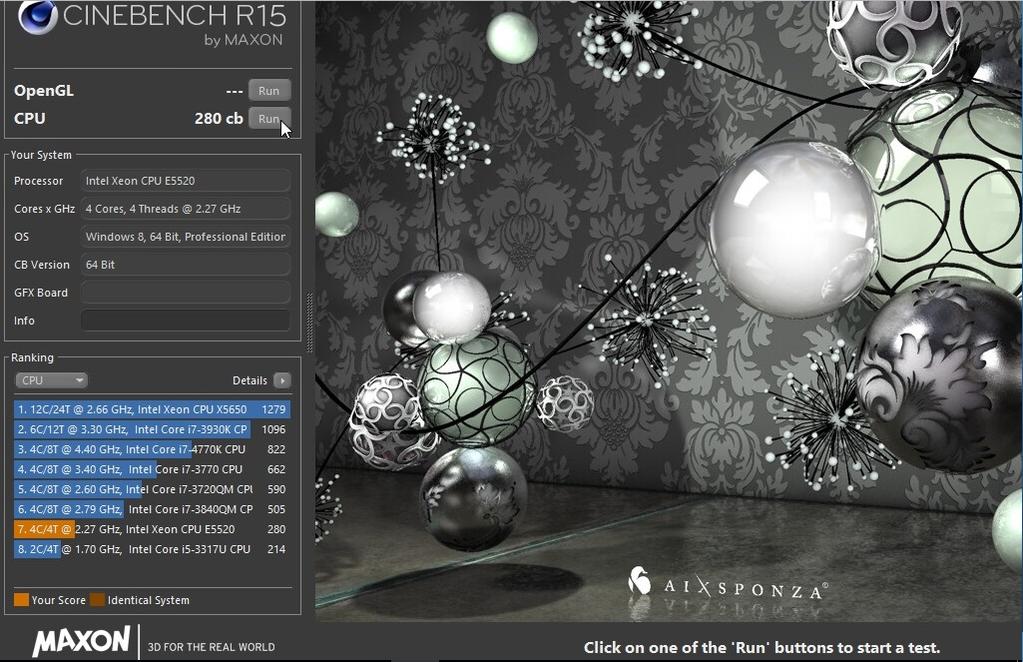Click the 280 cb CPU score
This screenshot has height=662, width=1023.
click(219, 119)
